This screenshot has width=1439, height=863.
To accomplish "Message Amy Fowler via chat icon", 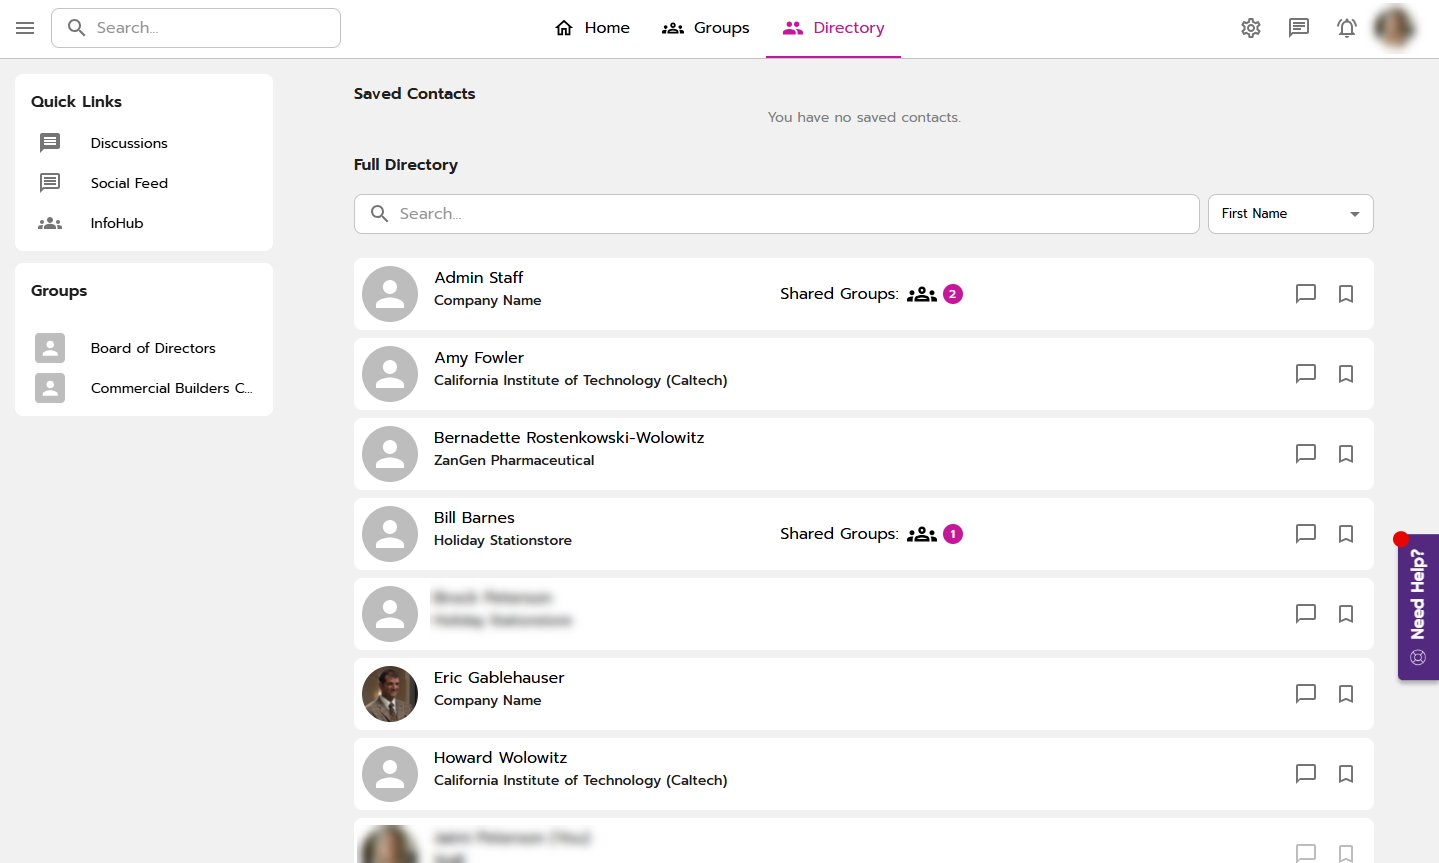I will [x=1305, y=374].
